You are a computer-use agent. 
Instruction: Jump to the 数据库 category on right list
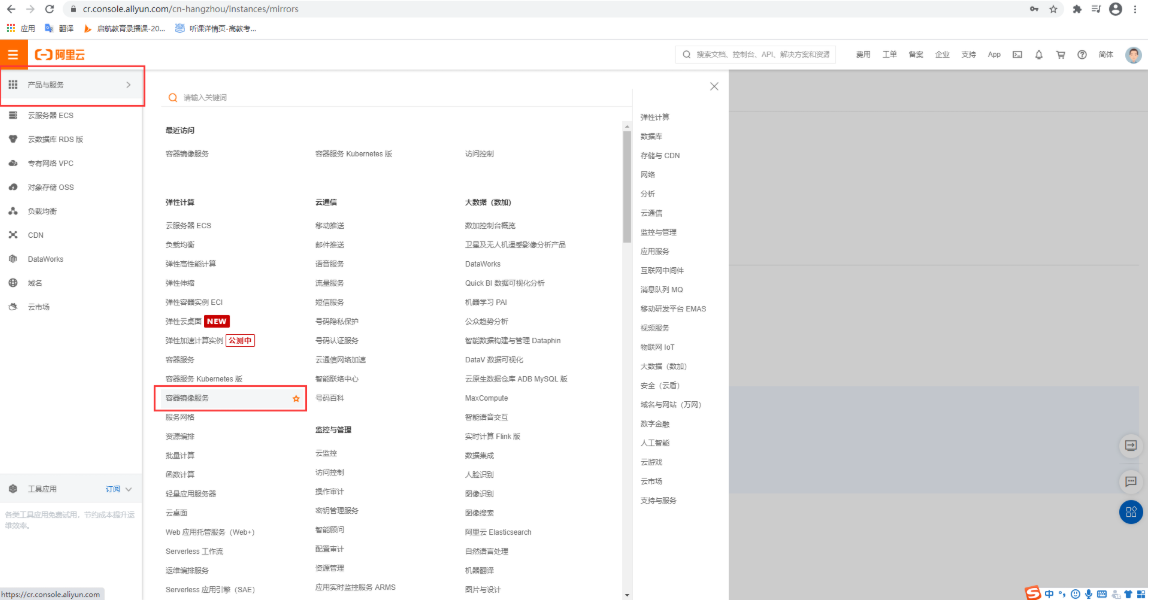click(x=651, y=136)
